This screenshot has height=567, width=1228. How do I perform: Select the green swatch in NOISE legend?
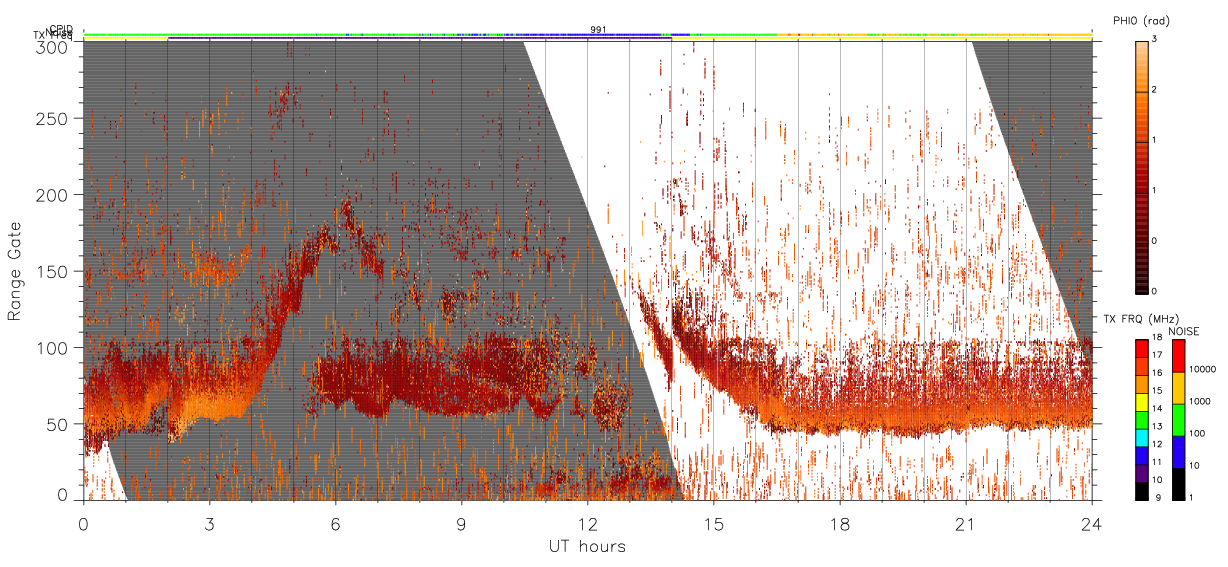click(1178, 419)
